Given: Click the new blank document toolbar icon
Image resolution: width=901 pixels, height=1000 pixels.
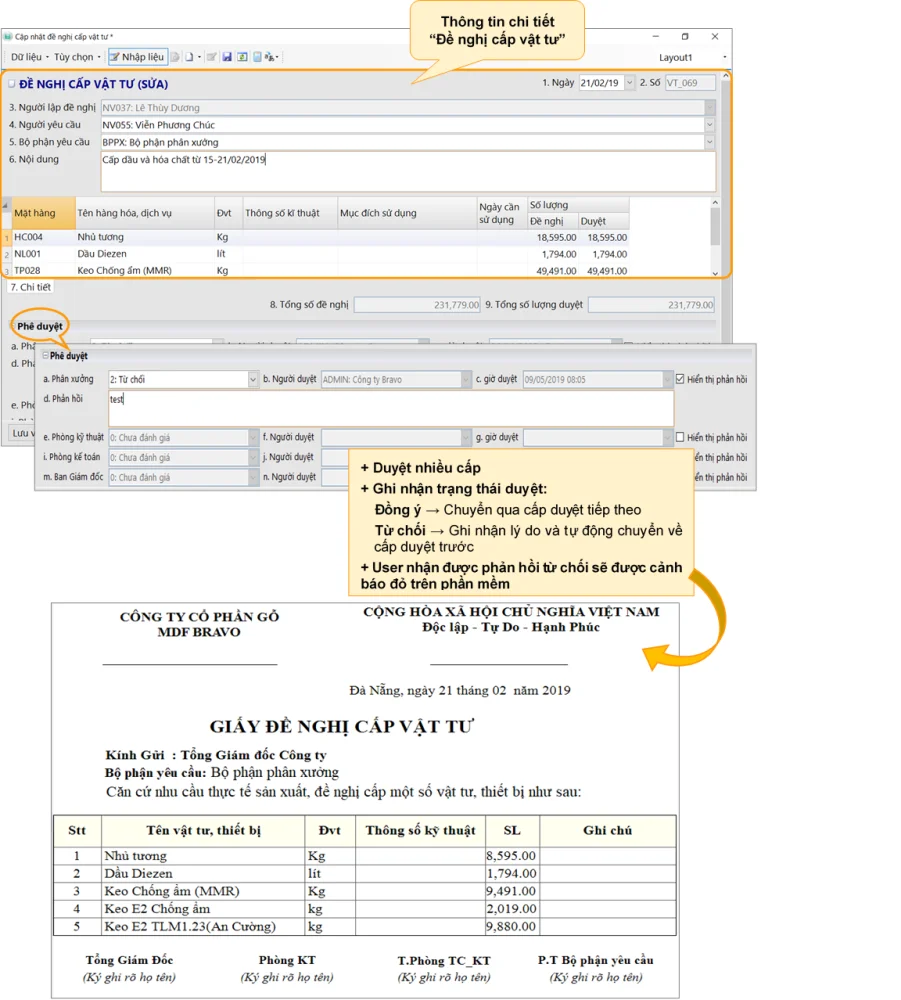Looking at the screenshot, I should click(x=189, y=57).
